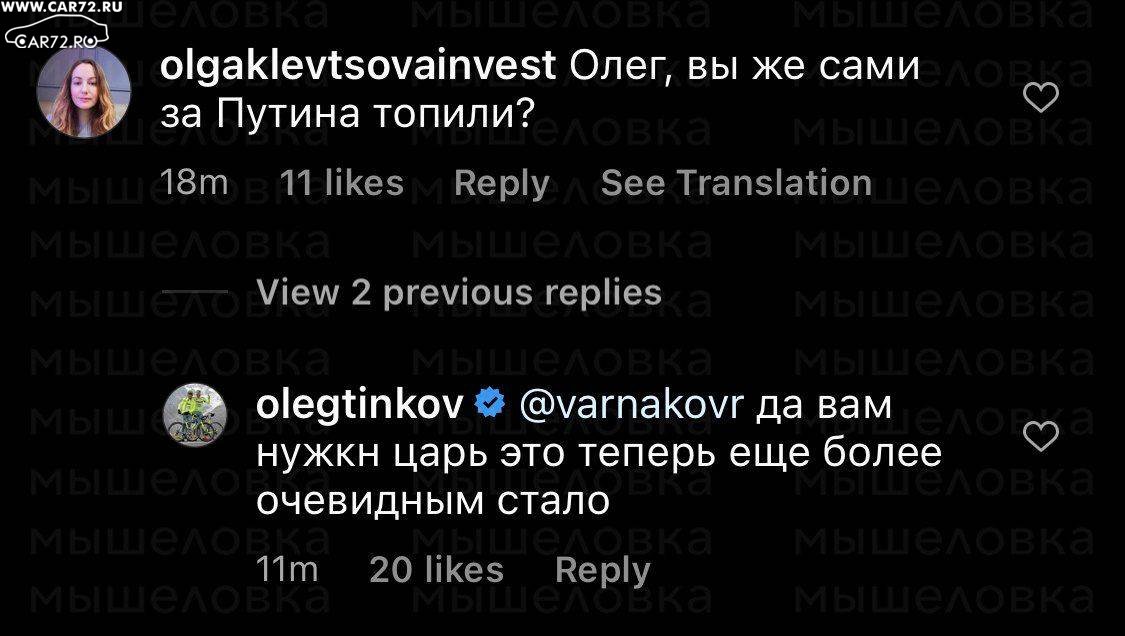Follow the @varnakovr mention
The width and height of the screenshot is (1125, 636).
point(631,405)
